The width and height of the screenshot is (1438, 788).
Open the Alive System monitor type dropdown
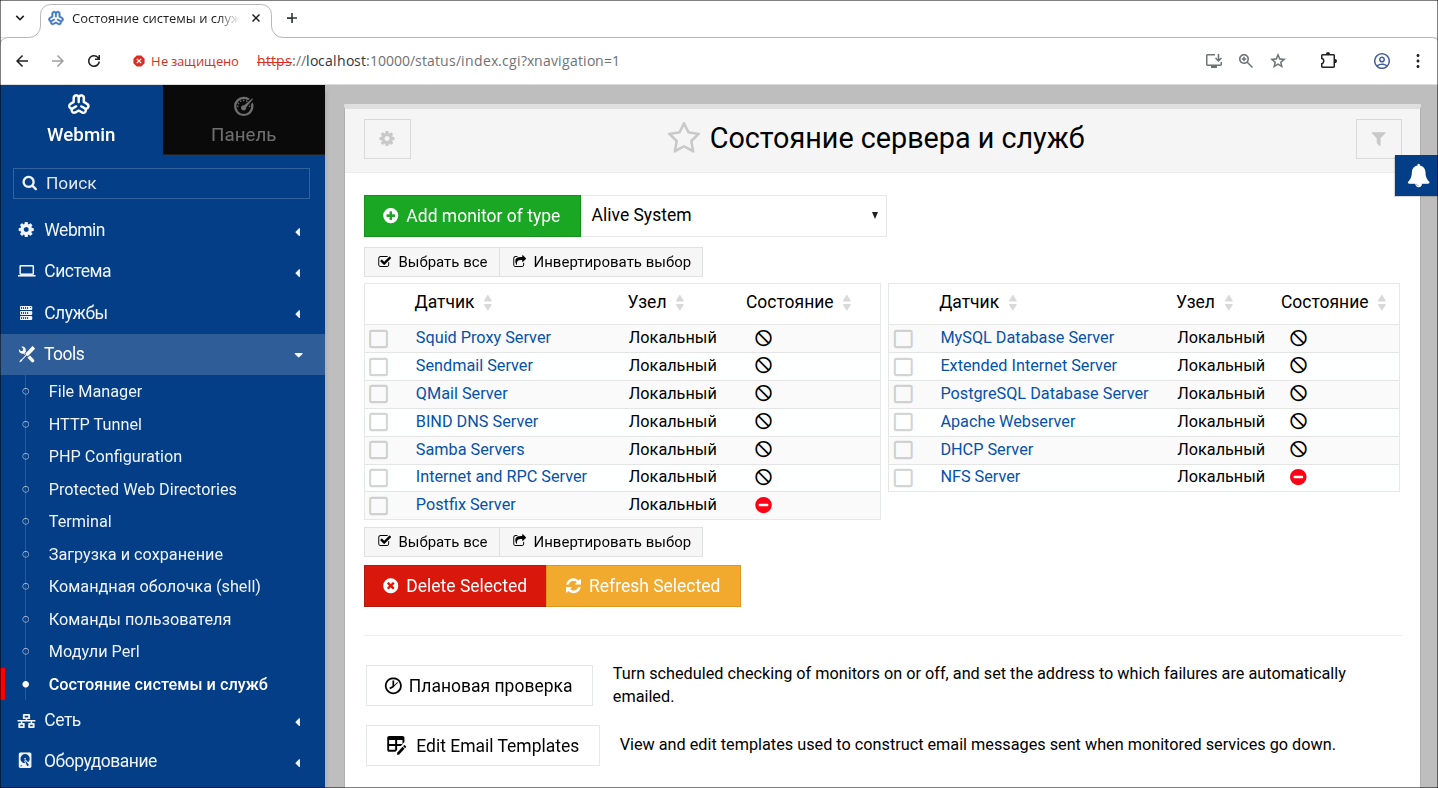click(733, 216)
